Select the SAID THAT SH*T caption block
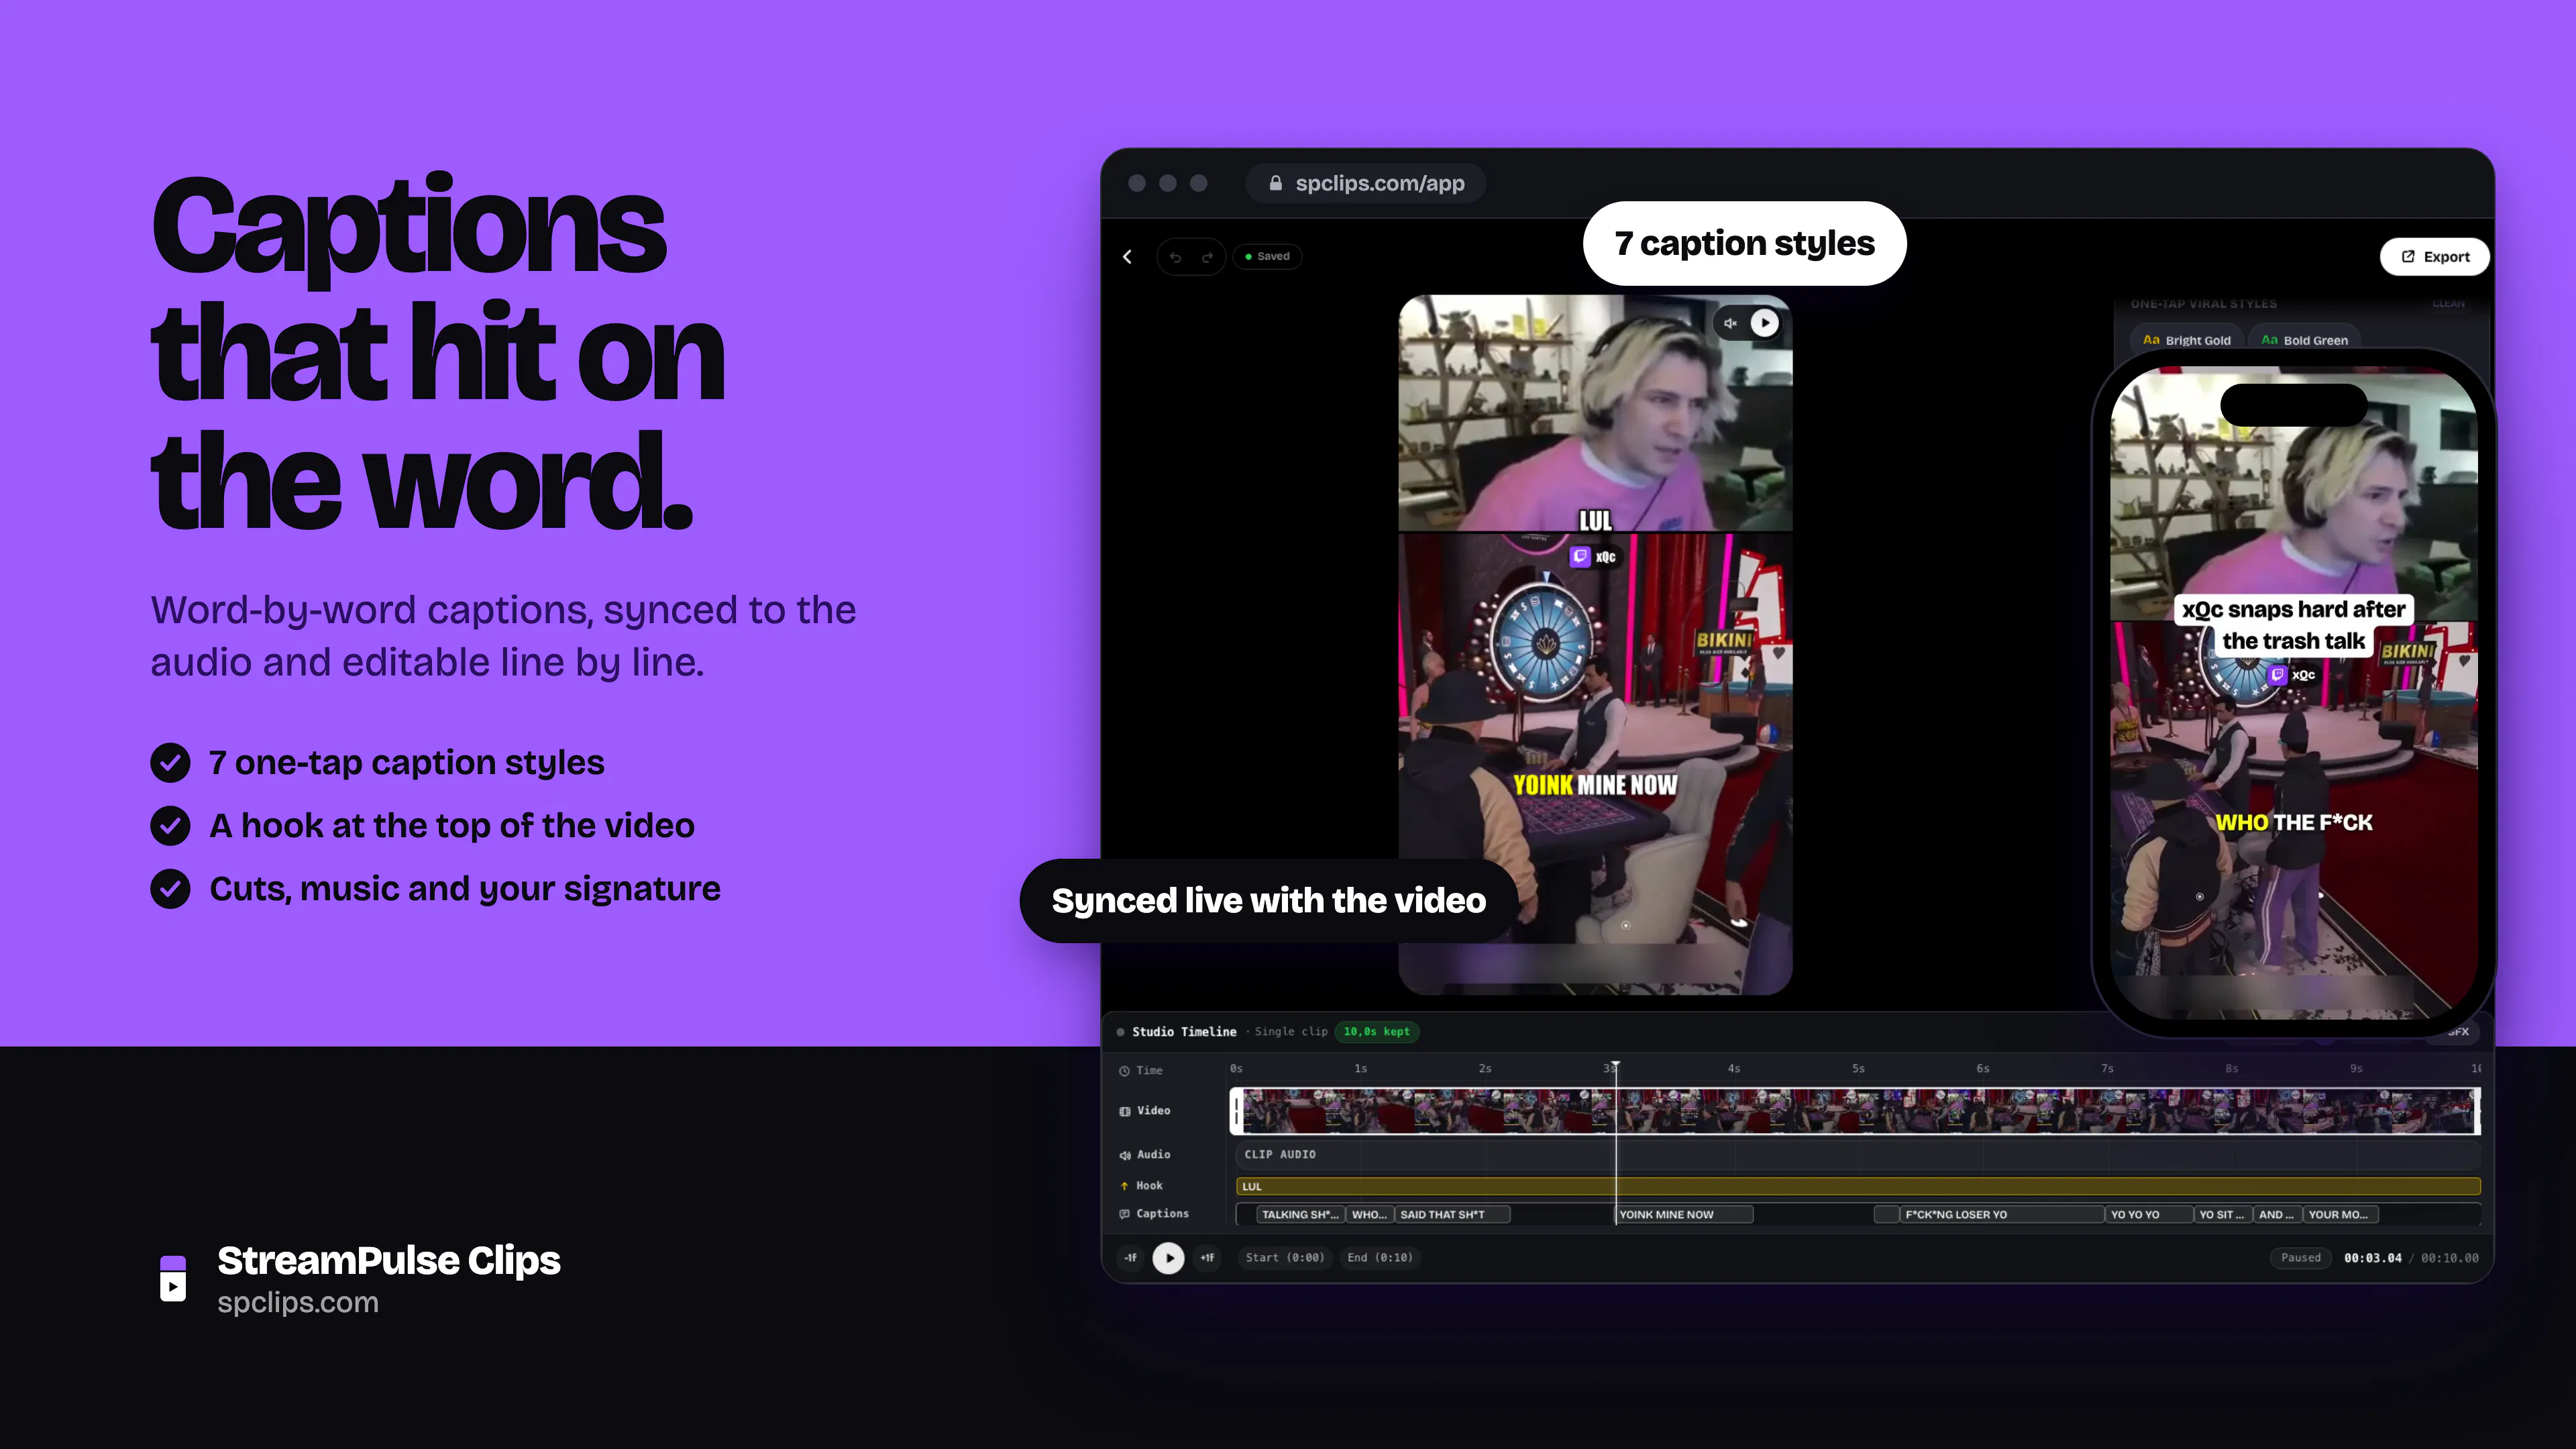The height and width of the screenshot is (1449, 2576). click(x=1452, y=1214)
